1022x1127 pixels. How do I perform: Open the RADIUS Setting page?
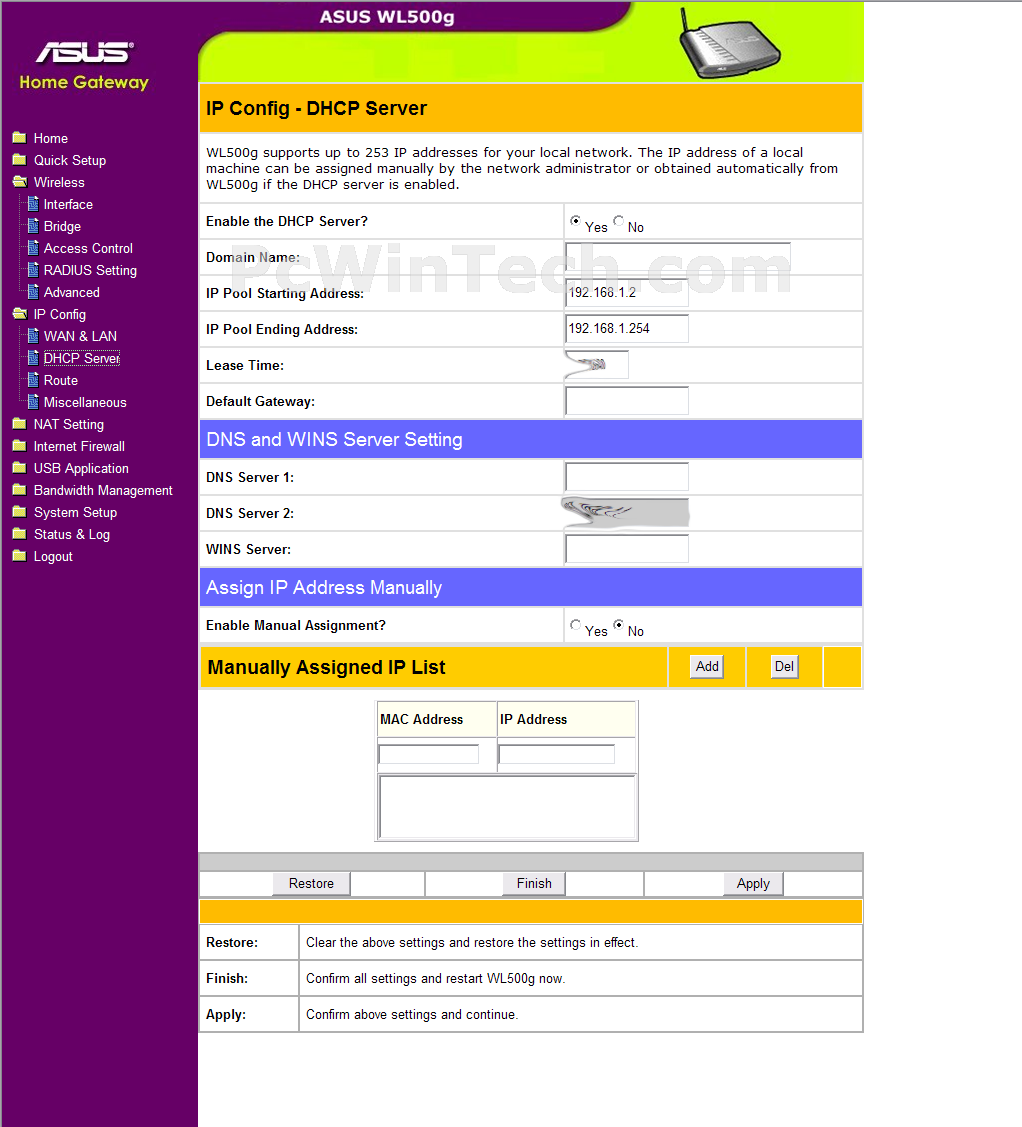click(x=91, y=270)
